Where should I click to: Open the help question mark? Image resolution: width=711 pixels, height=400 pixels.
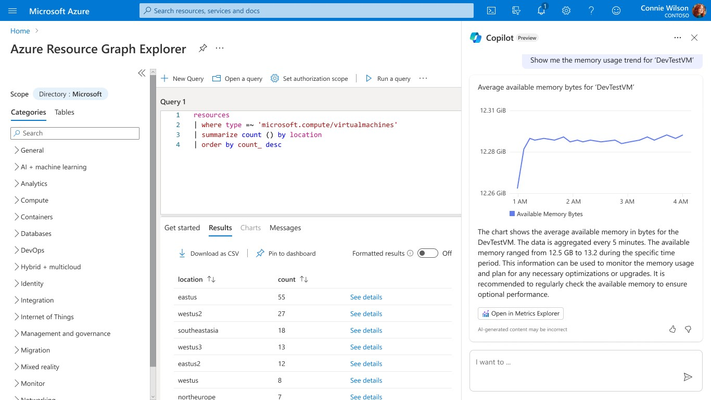point(591,11)
